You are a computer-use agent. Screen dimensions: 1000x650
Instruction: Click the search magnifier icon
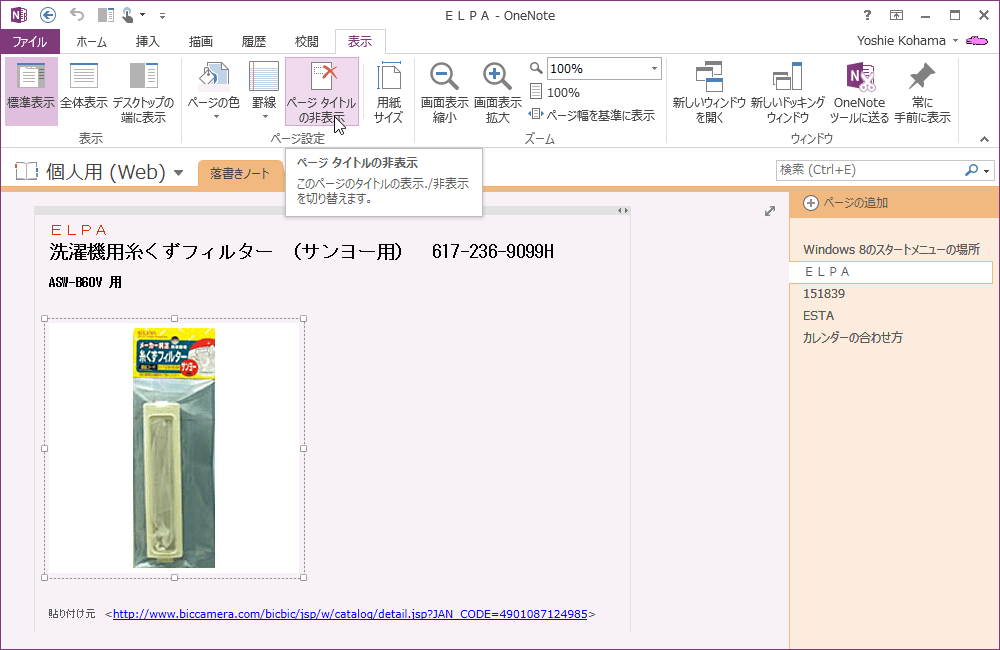[972, 170]
